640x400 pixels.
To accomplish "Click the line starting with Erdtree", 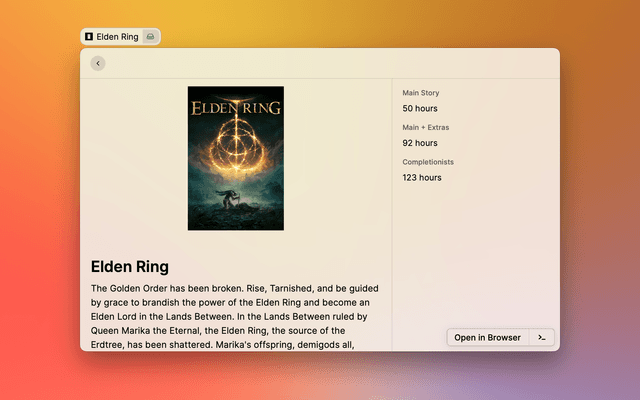I will (x=222, y=345).
